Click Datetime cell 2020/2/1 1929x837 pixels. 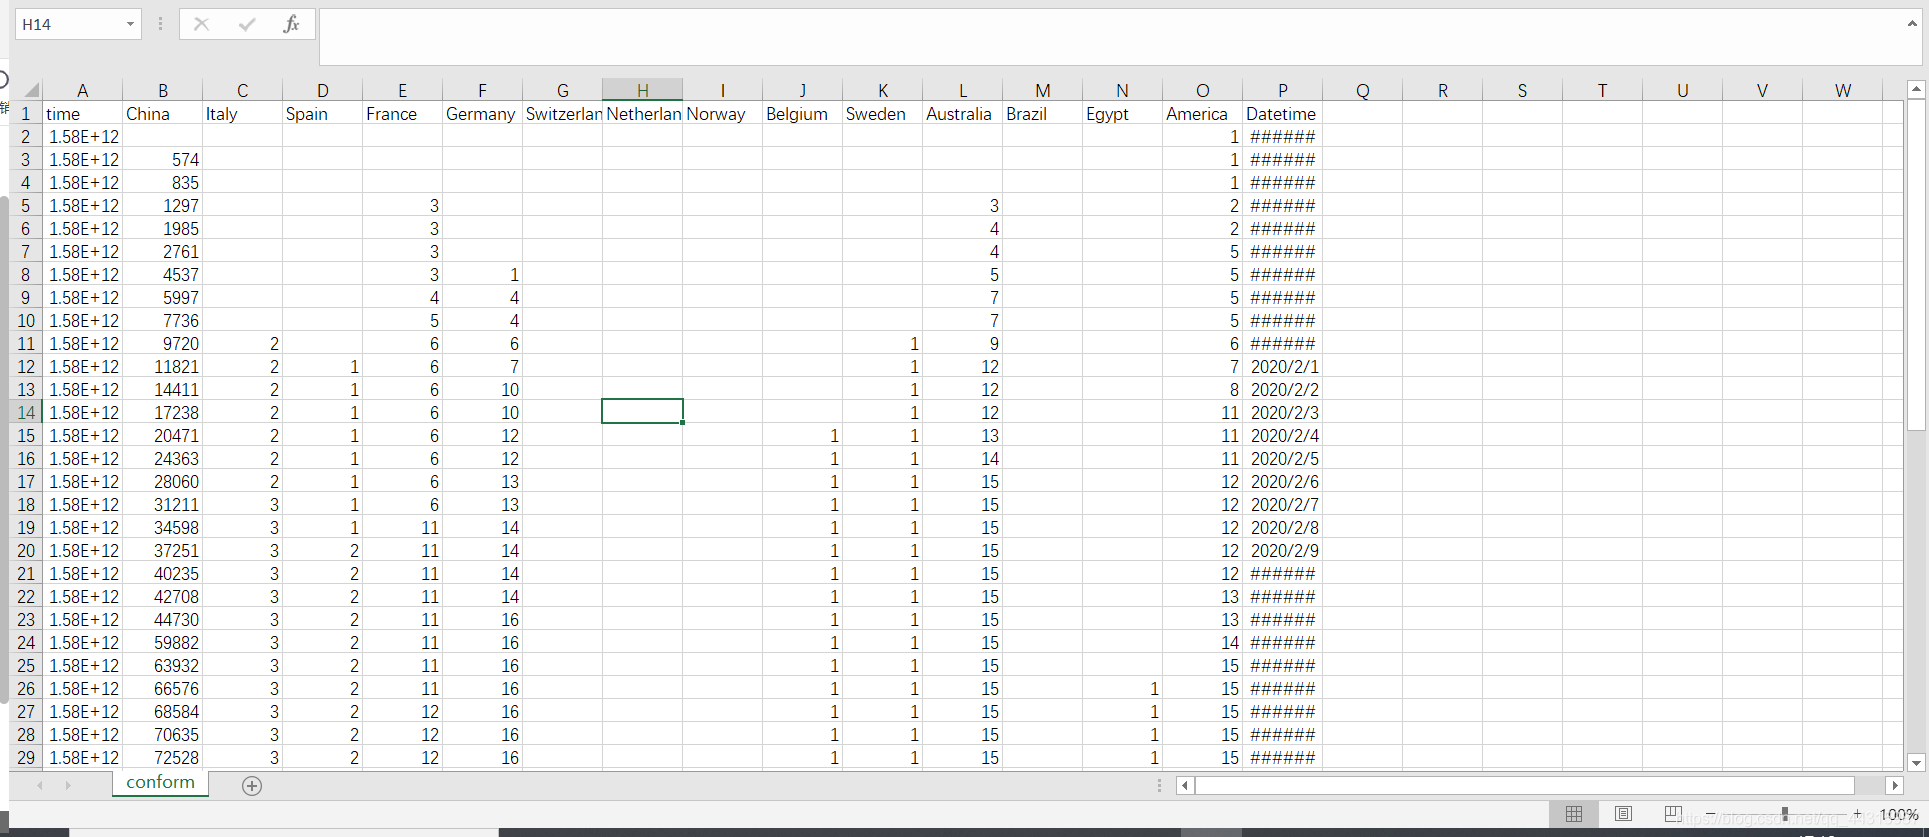[x=1282, y=366]
